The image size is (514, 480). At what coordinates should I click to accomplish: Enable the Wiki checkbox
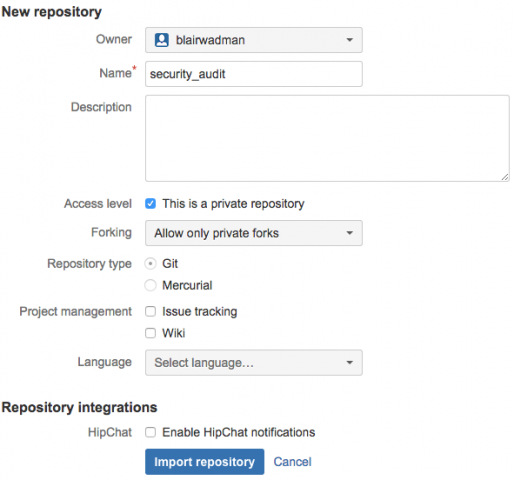[150, 333]
